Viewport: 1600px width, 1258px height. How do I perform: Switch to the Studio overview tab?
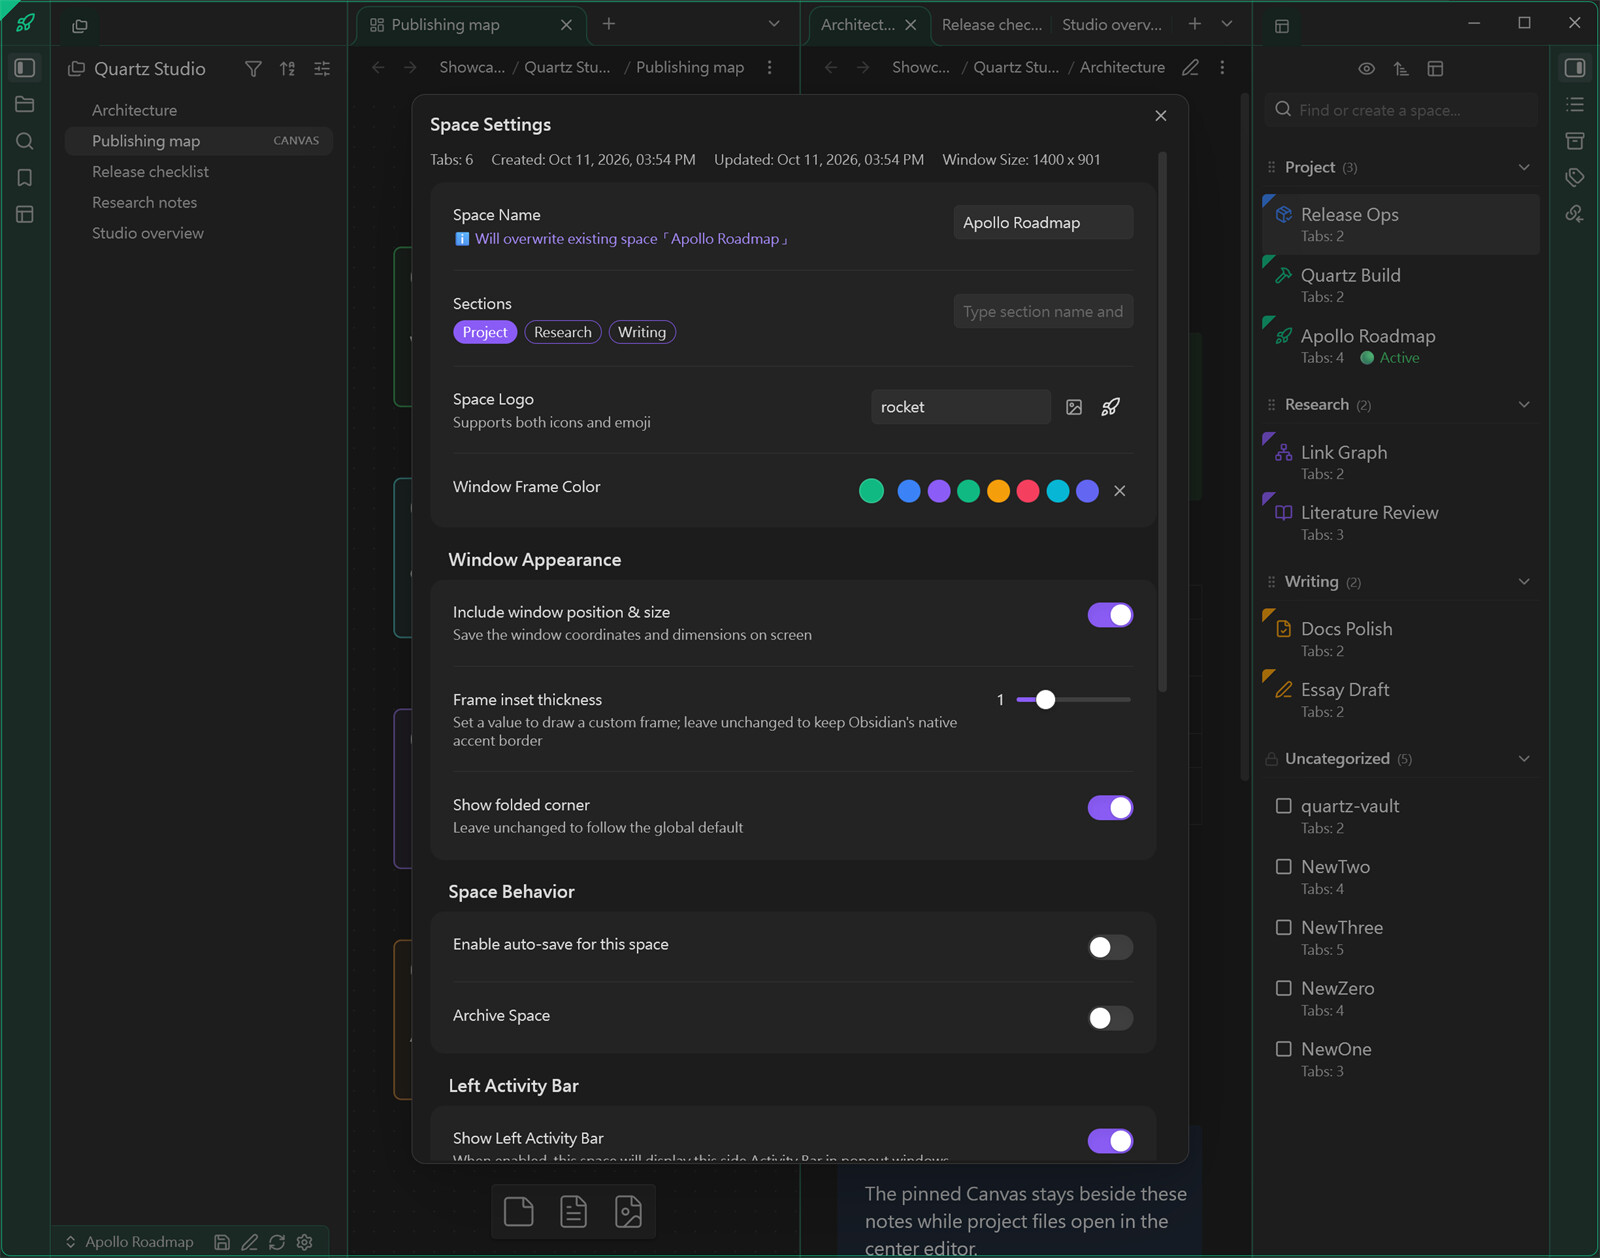[x=1112, y=25]
